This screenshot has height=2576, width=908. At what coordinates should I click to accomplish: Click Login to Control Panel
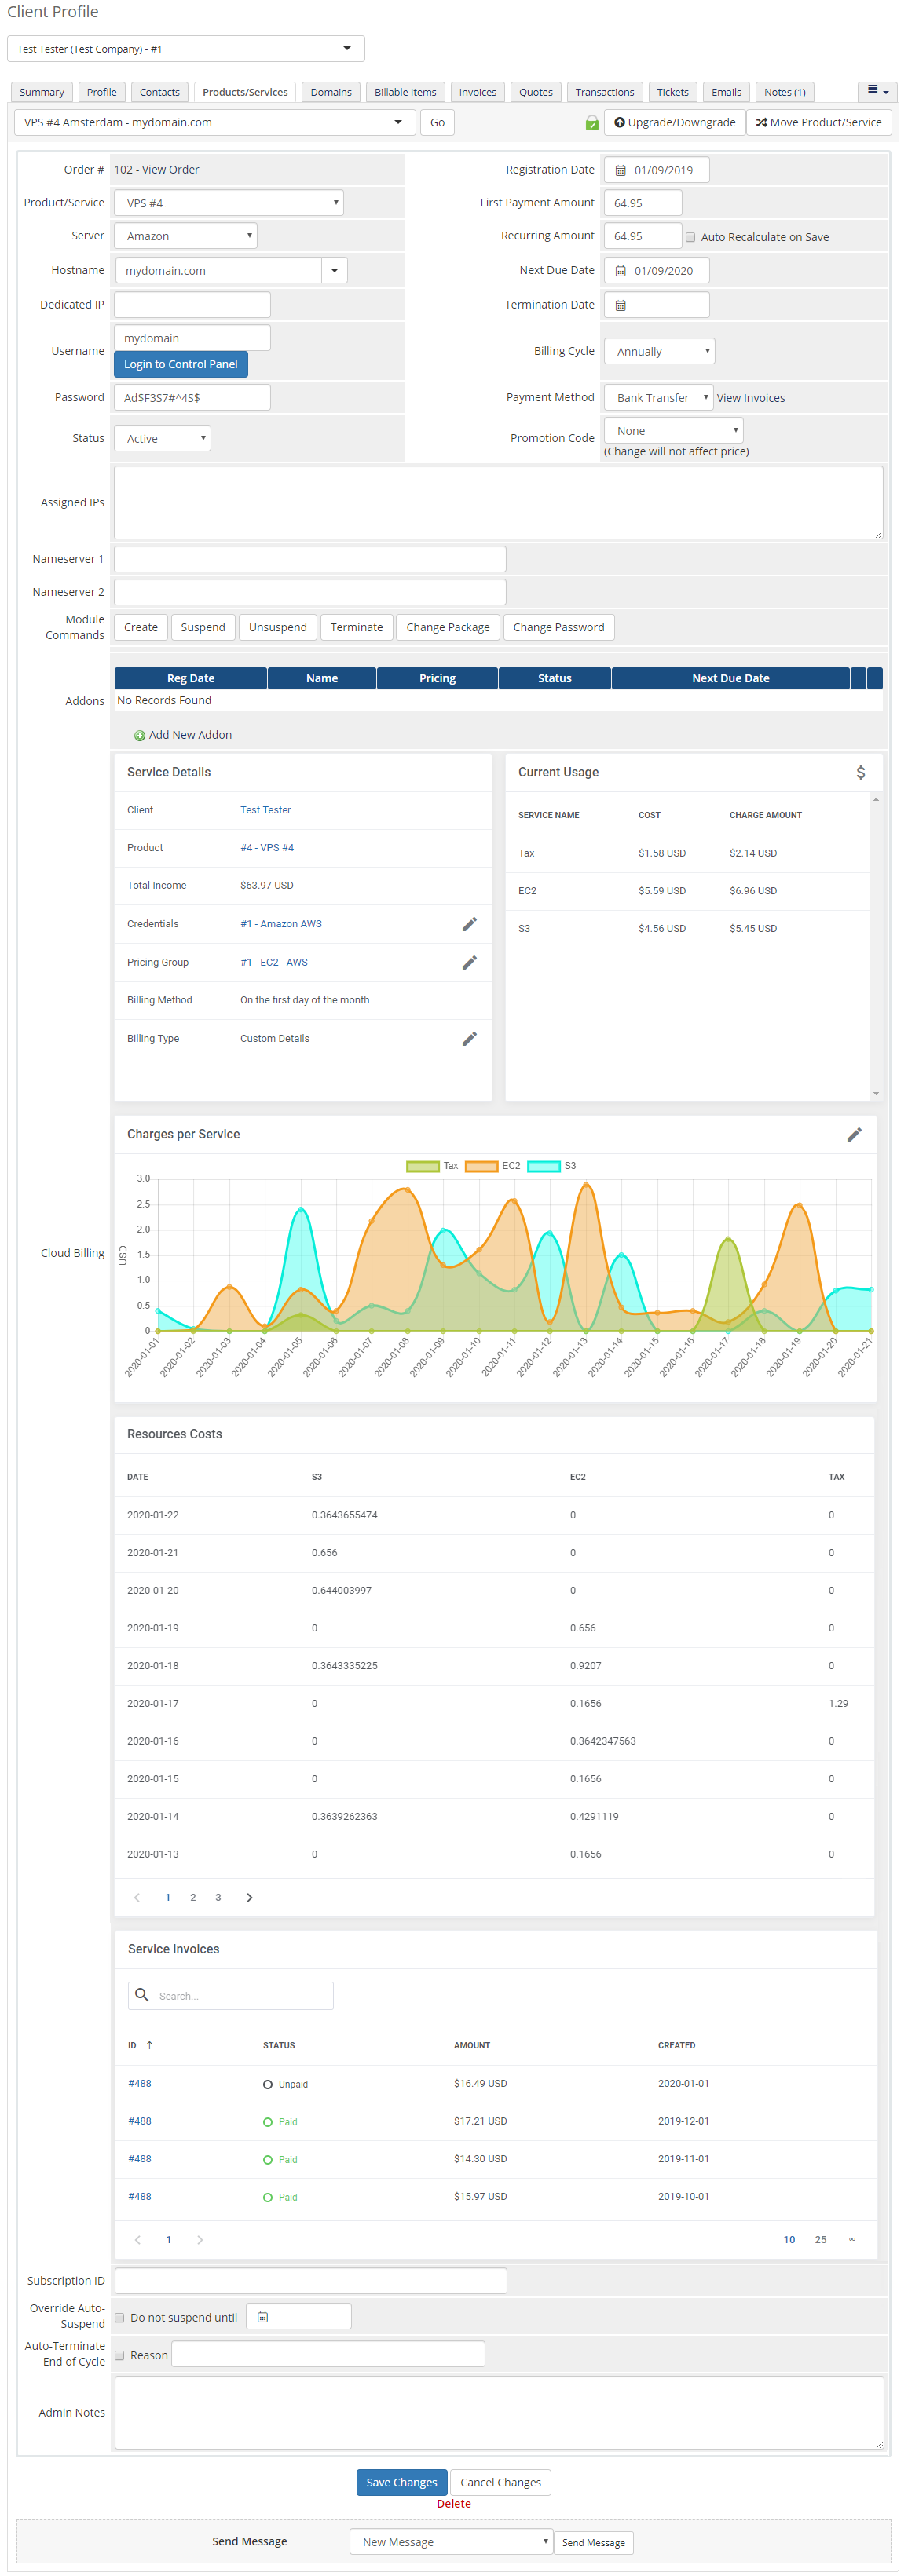coord(181,365)
